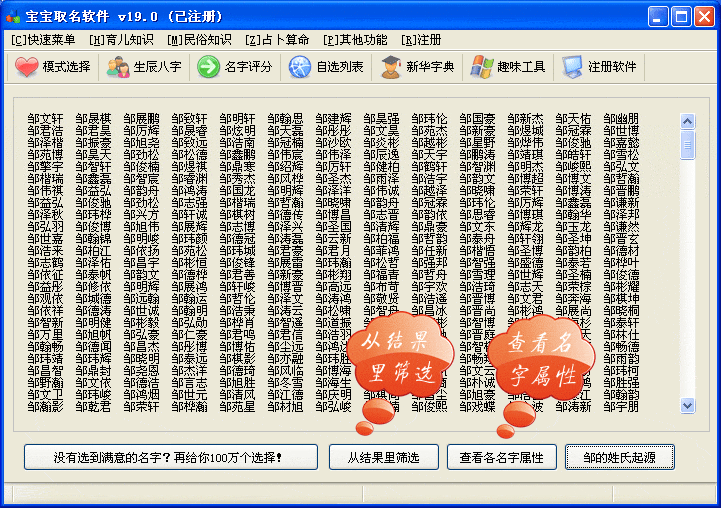Viewport: 721px width, 508px height.
Task: Select the name 邹晋玄
Action: coord(621,239)
